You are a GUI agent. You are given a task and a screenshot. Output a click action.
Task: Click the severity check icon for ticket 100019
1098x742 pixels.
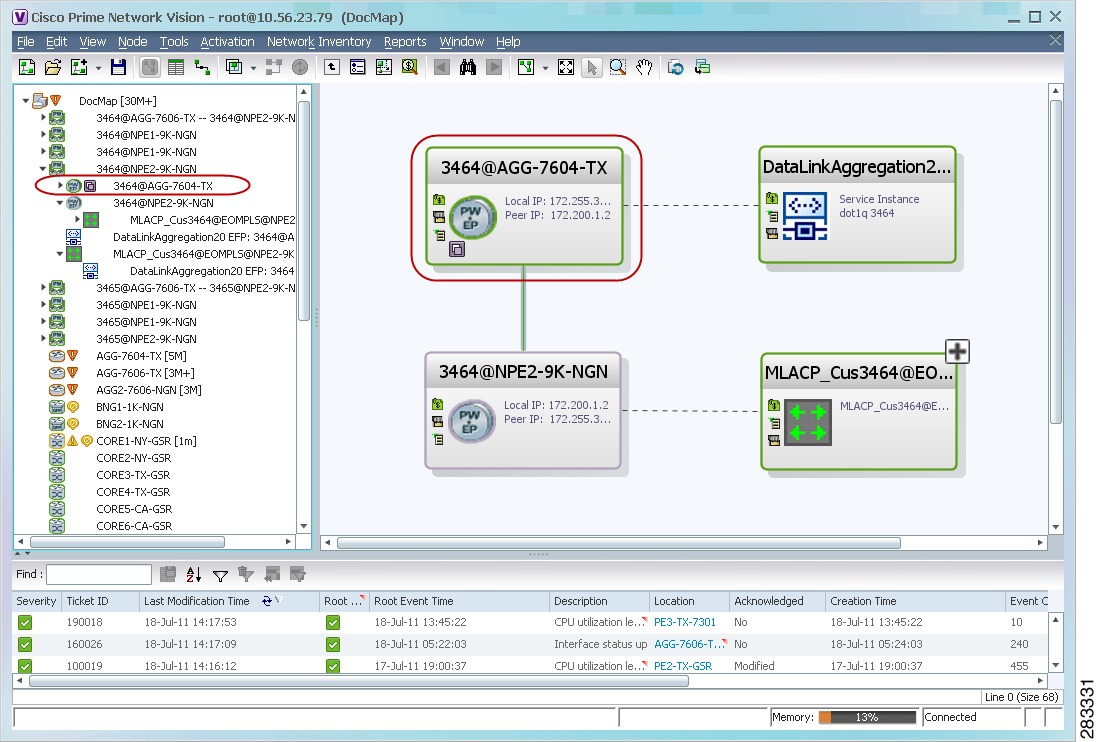pyautogui.click(x=25, y=666)
